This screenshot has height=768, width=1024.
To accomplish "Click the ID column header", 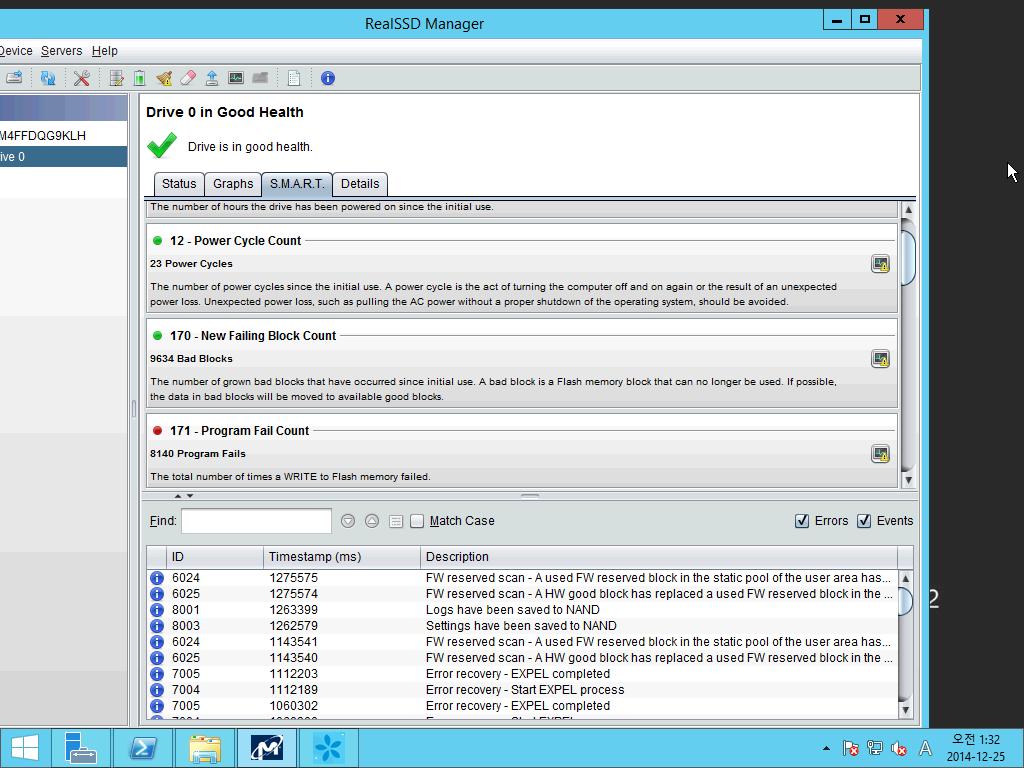I will pos(215,557).
